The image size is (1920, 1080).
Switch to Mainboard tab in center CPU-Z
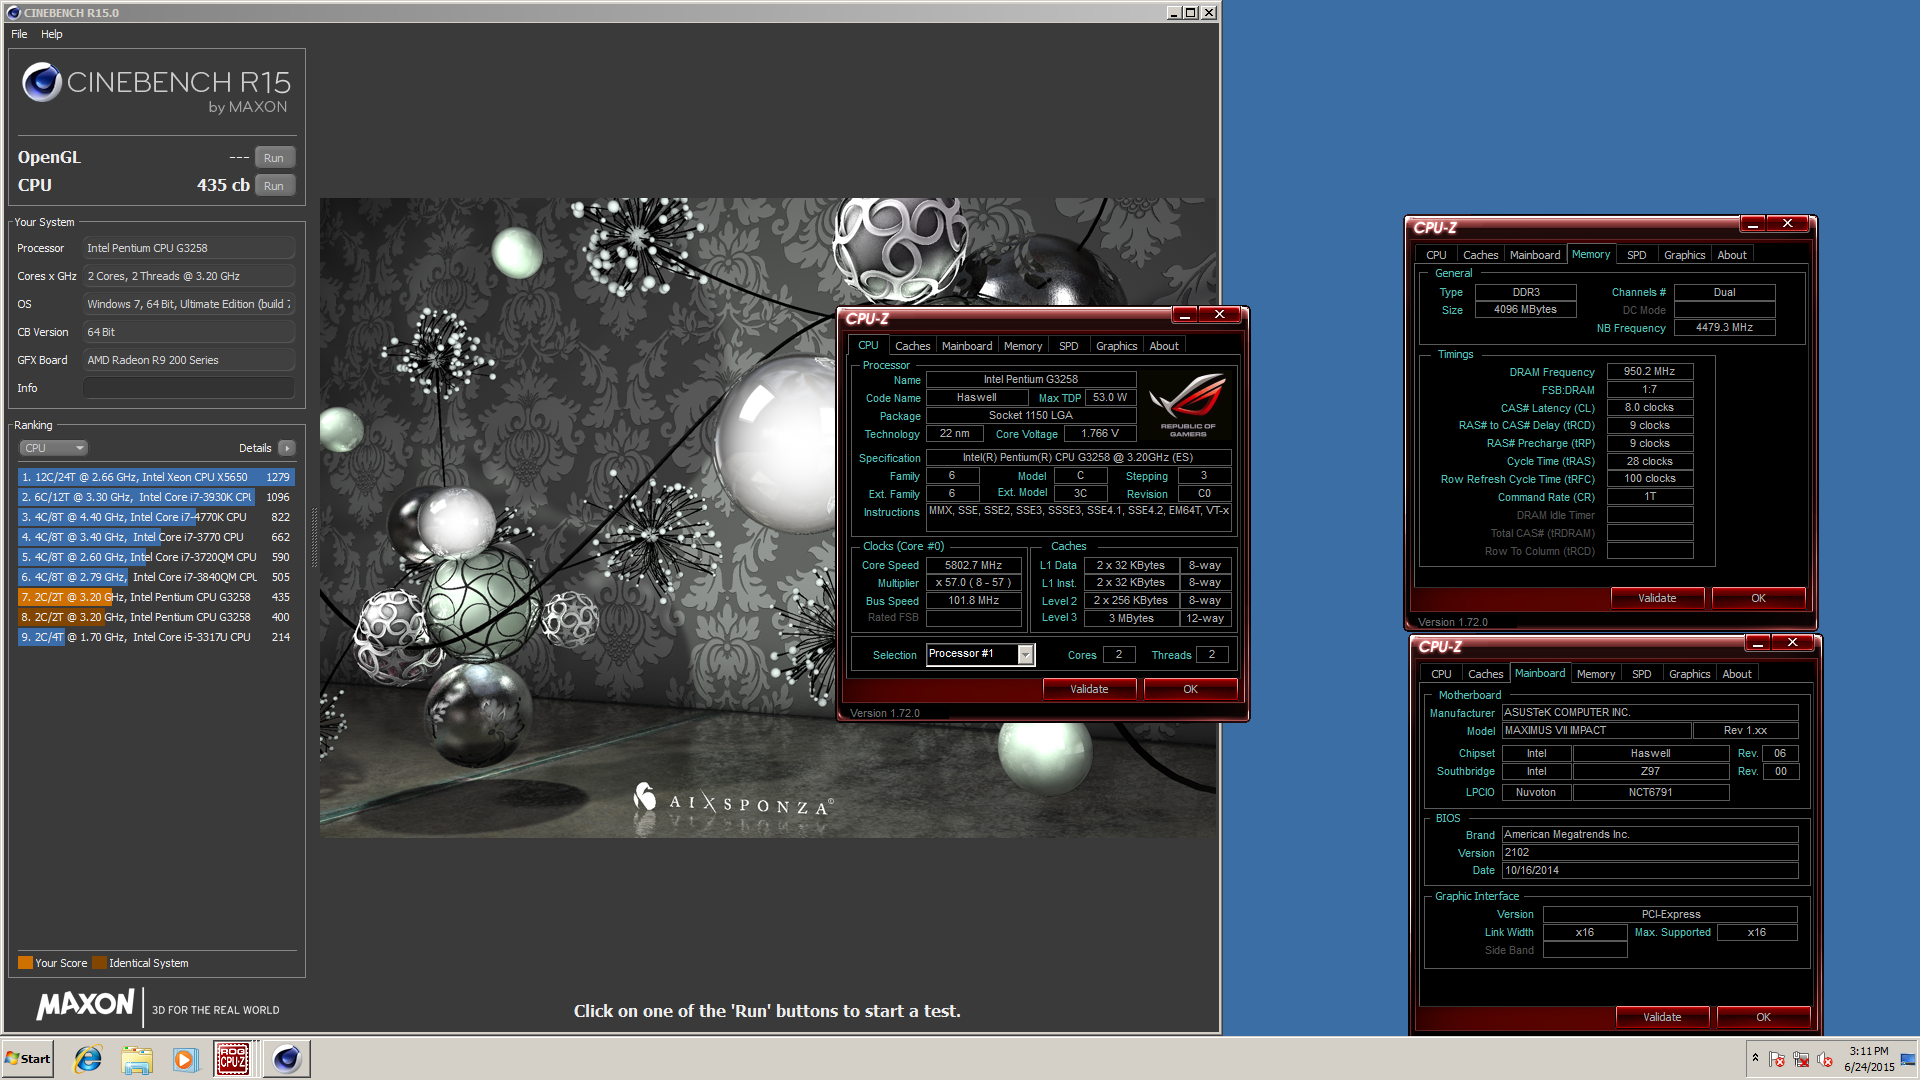click(x=967, y=346)
